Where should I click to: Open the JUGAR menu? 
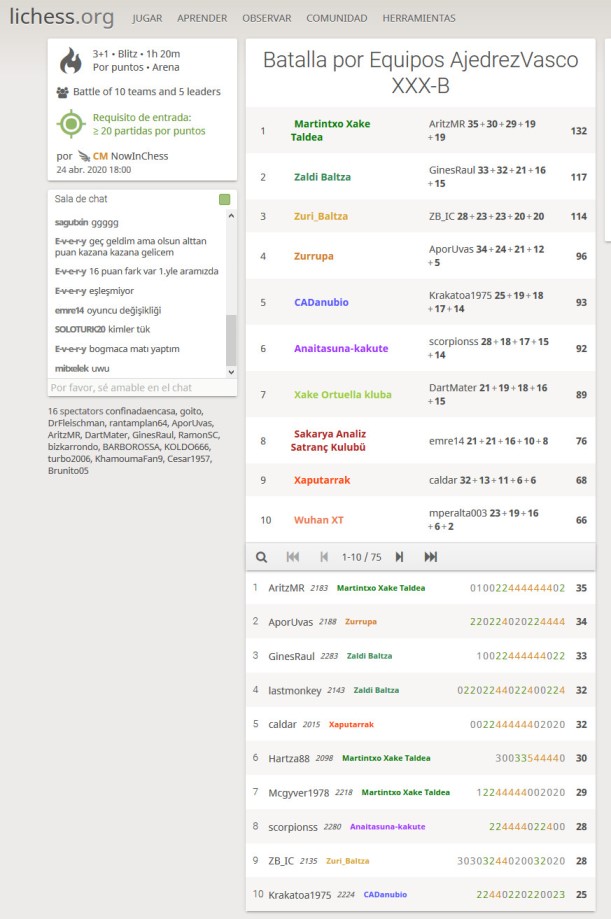[147, 18]
